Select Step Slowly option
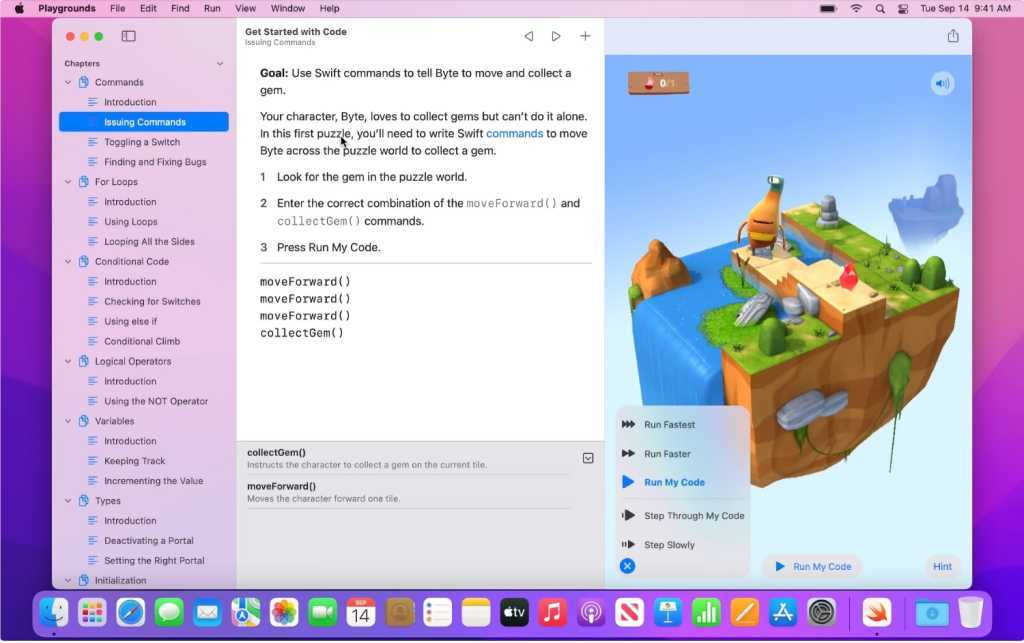 668,545
